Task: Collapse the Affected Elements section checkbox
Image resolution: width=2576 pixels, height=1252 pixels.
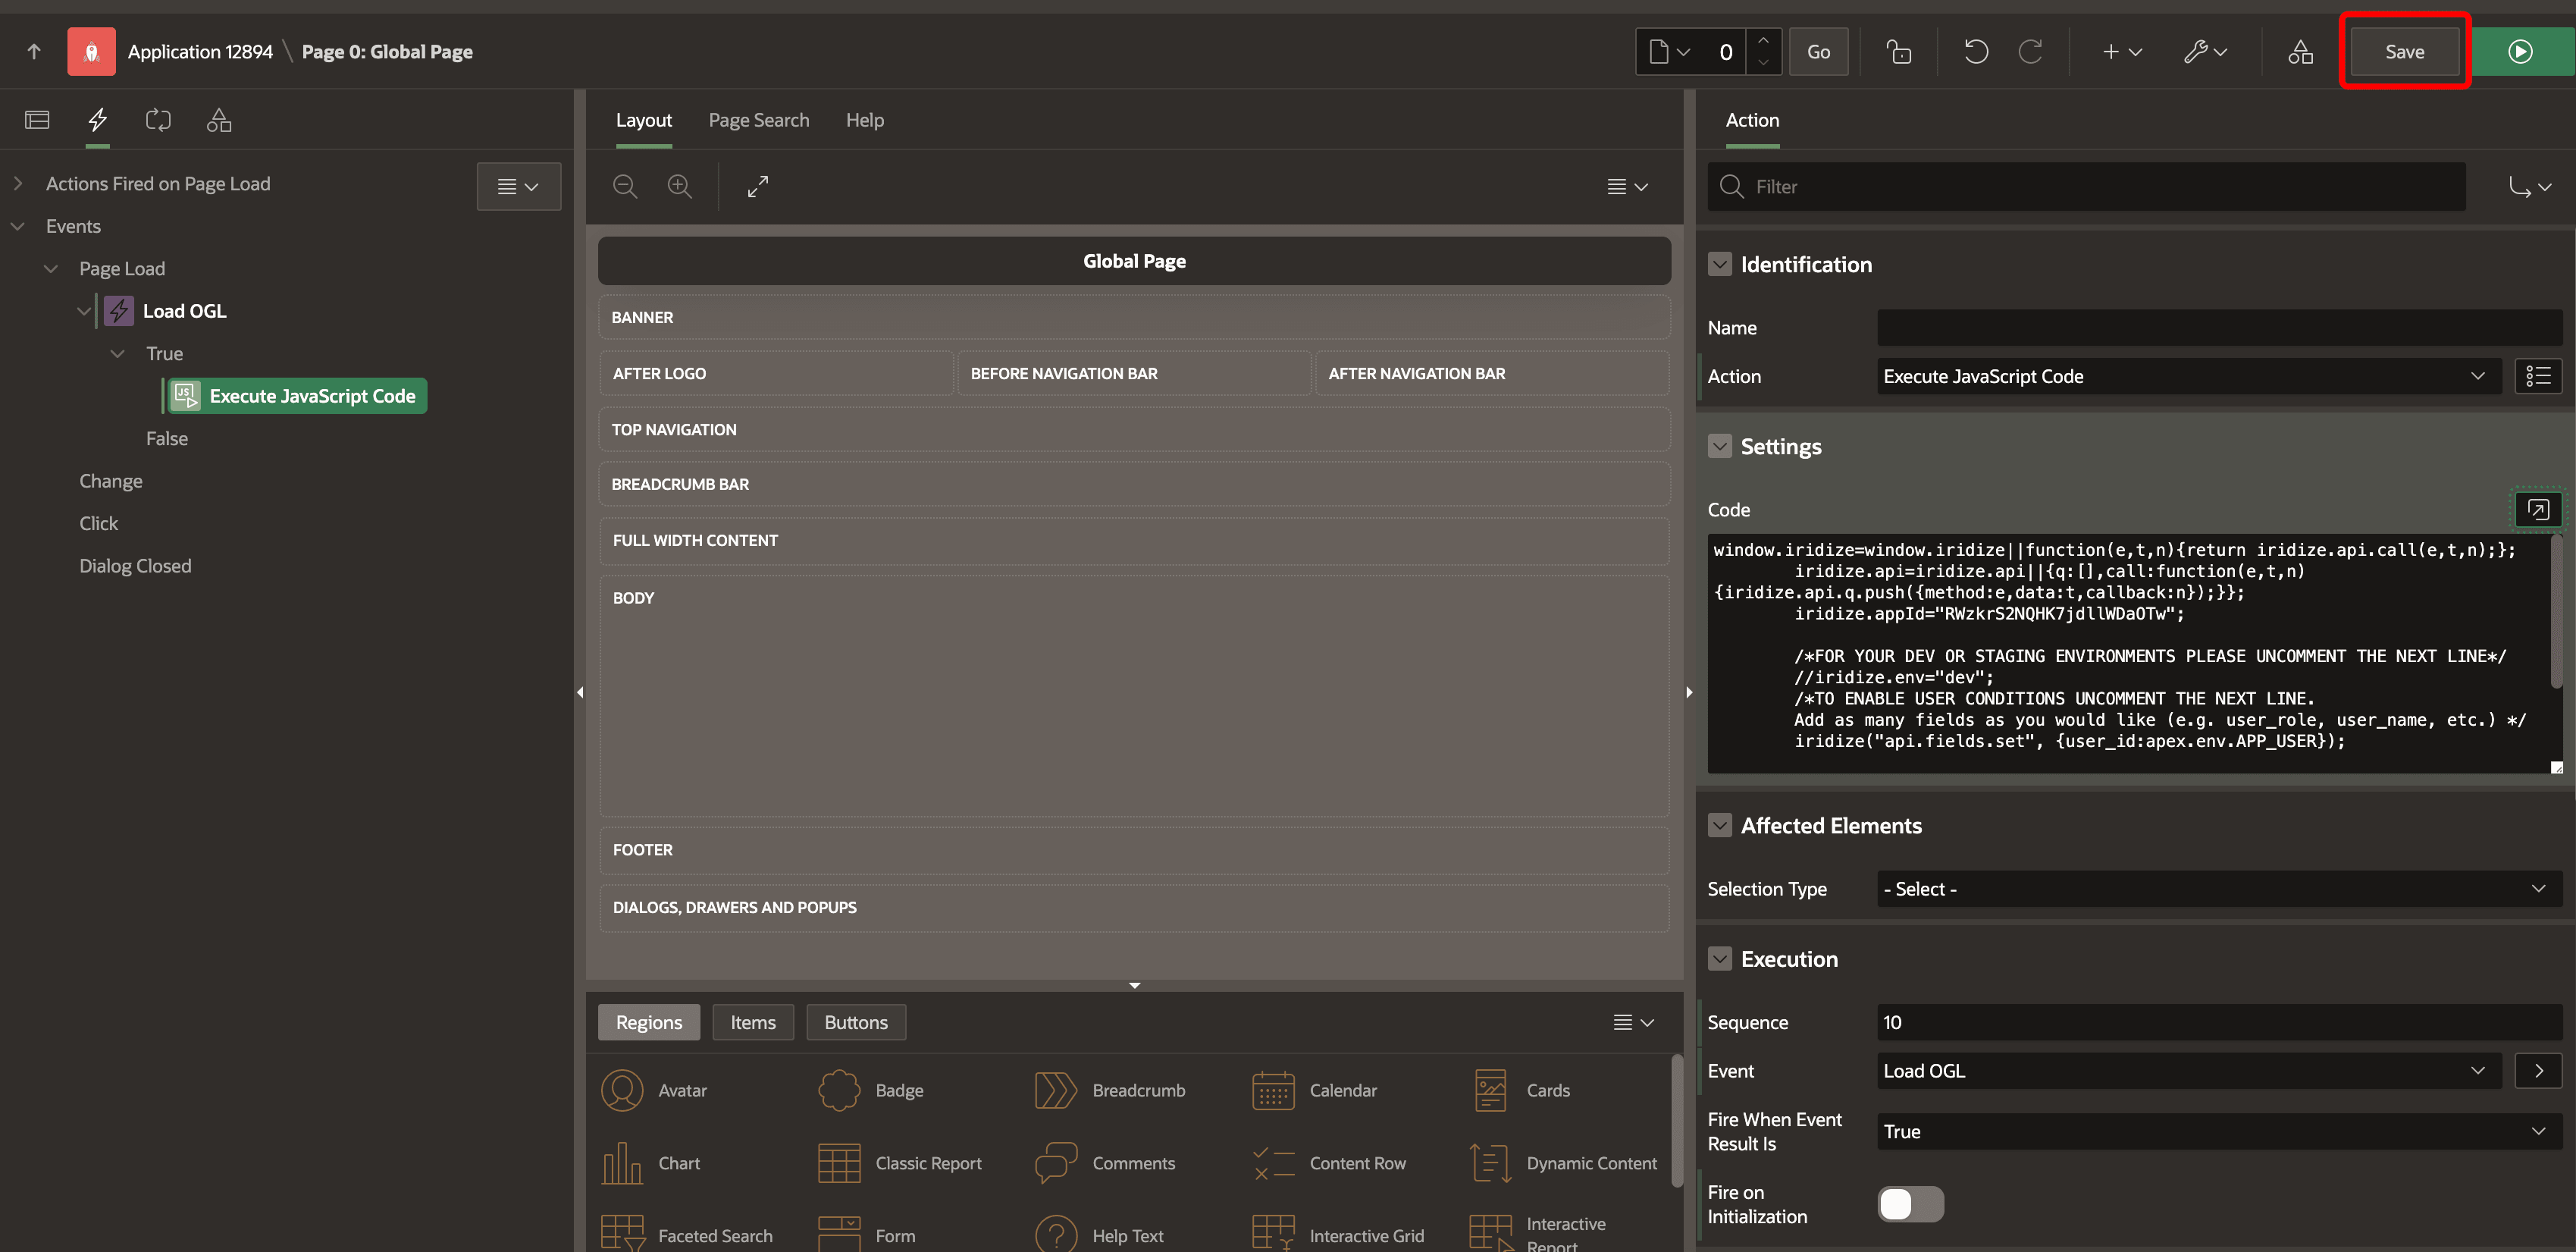Action: click(x=1719, y=825)
